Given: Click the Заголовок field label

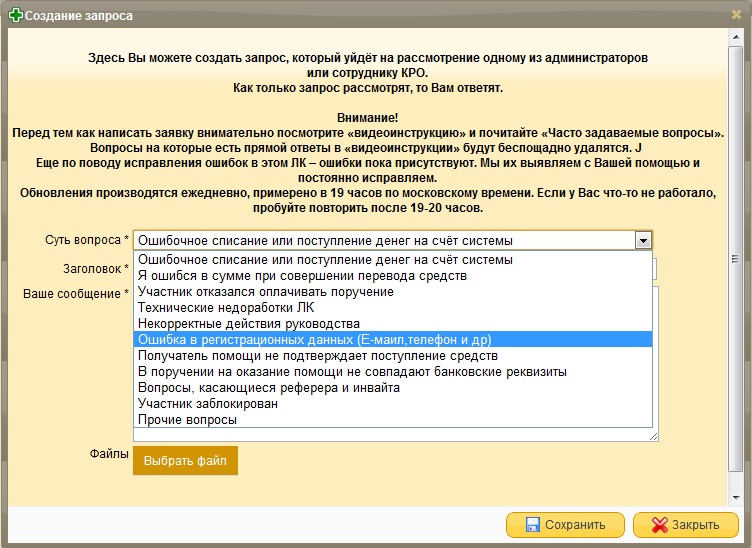Looking at the screenshot, I should 96,269.
